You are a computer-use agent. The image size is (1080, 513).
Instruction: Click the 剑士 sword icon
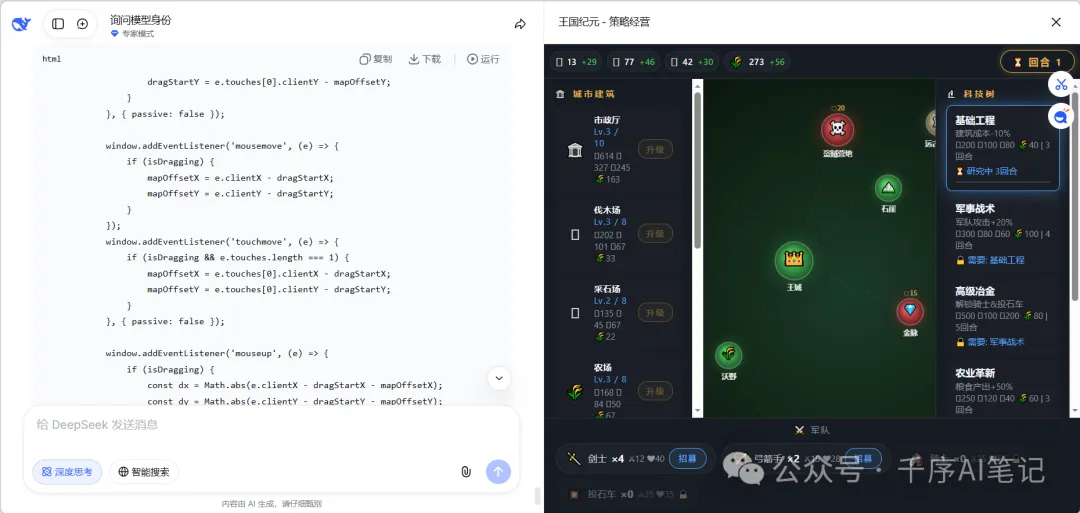pyautogui.click(x=574, y=459)
